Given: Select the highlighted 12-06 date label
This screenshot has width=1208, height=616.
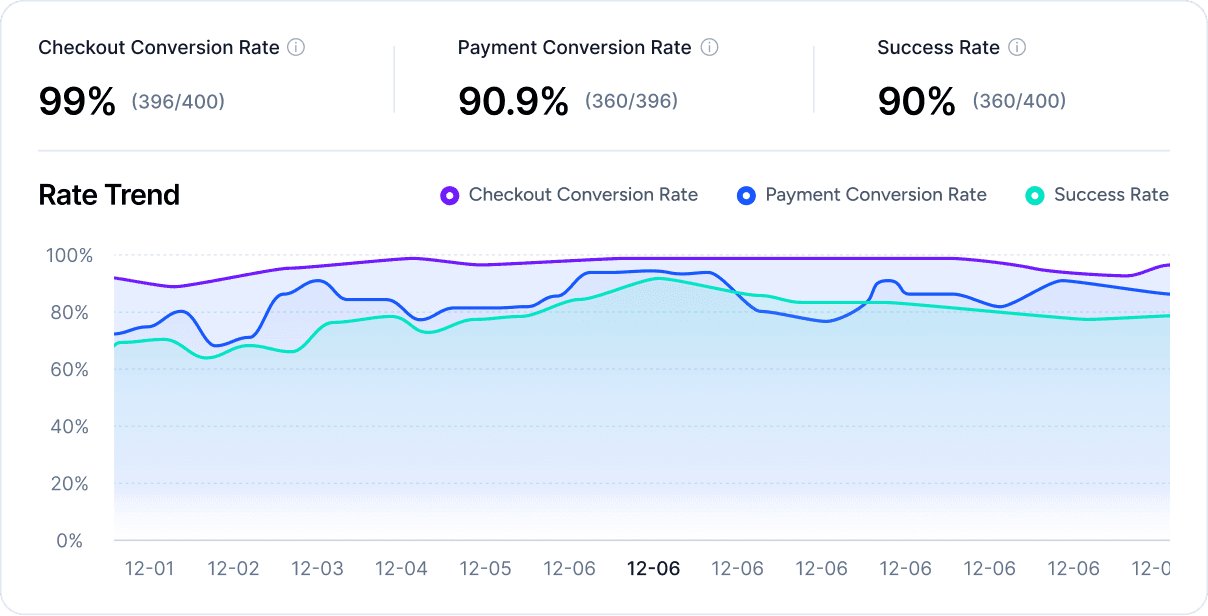Looking at the screenshot, I should (653, 568).
